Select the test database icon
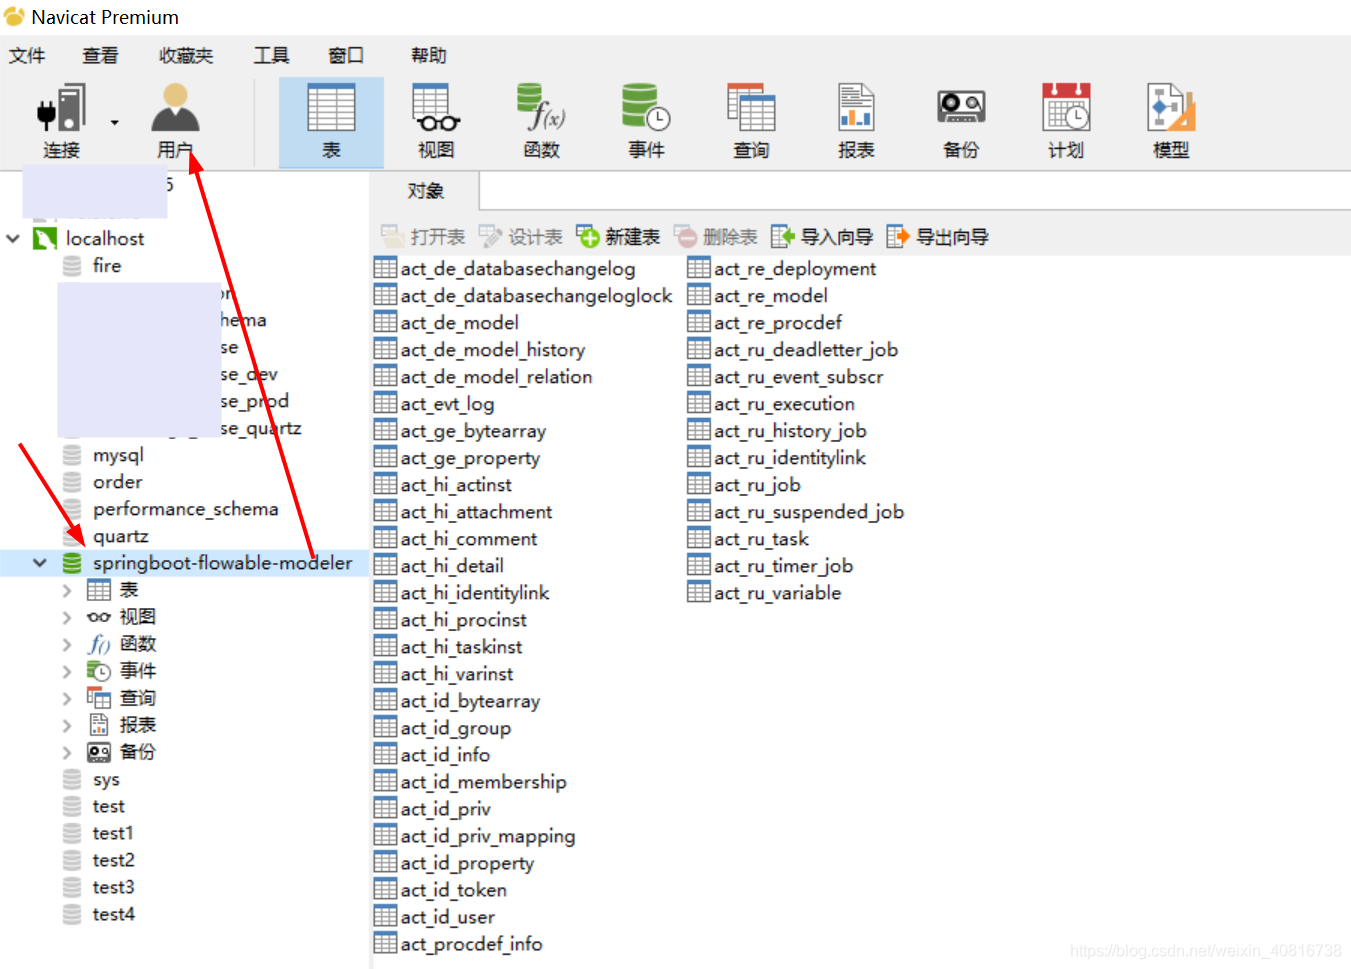This screenshot has width=1351, height=969. click(72, 806)
